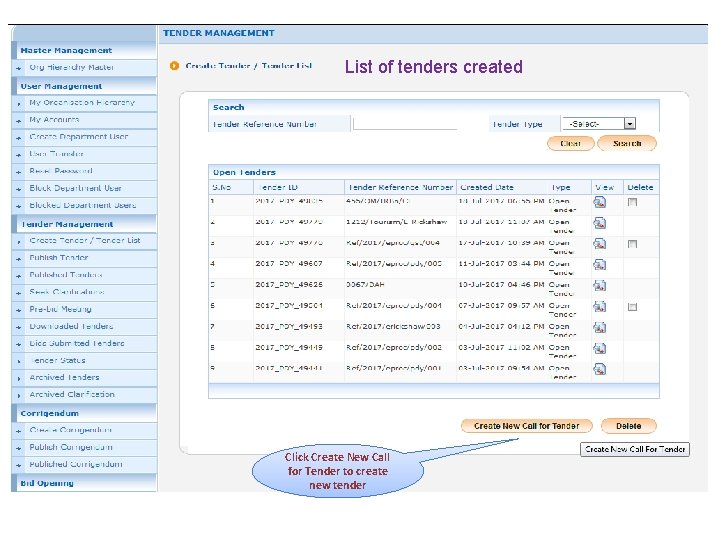Open Archived Tenders sidebar link
720x540 pixels.
(84, 377)
